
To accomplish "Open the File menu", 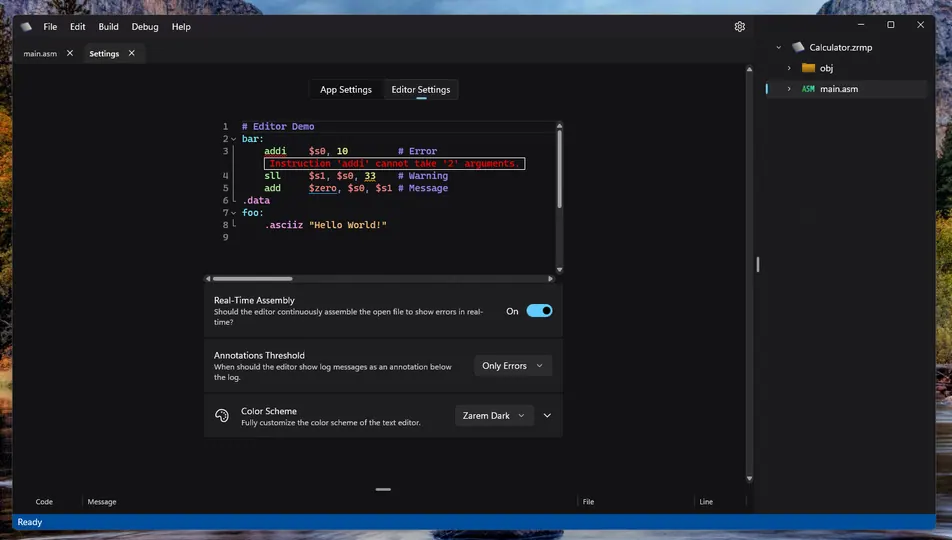I will [x=50, y=27].
